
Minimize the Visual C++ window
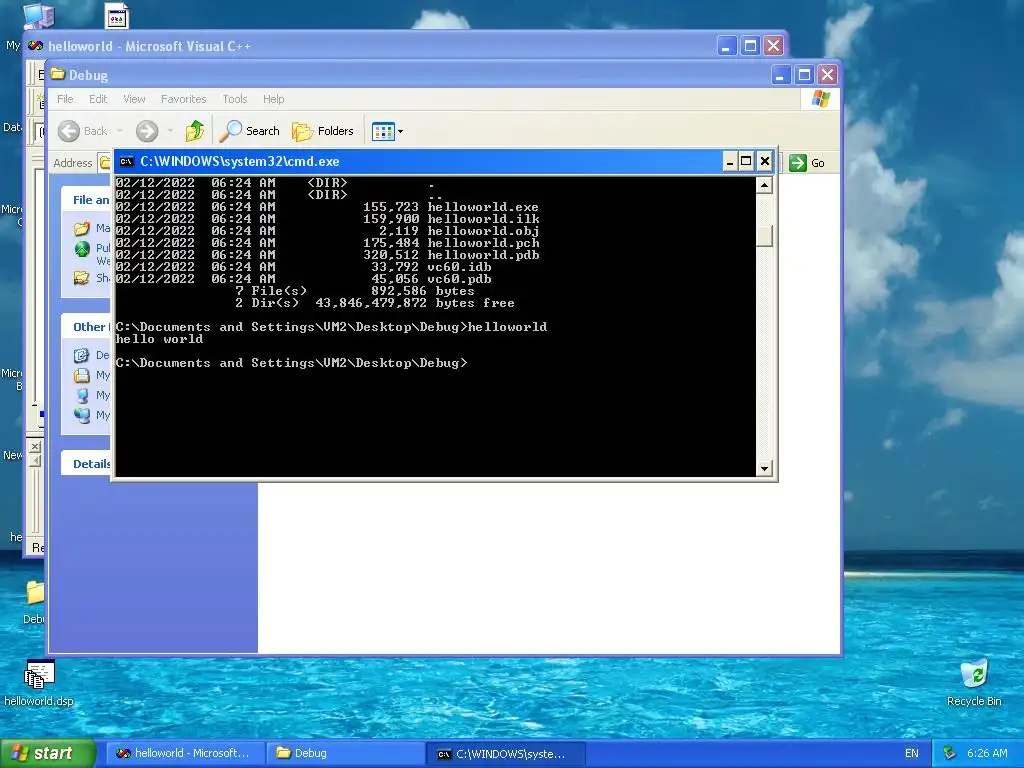[x=727, y=46]
